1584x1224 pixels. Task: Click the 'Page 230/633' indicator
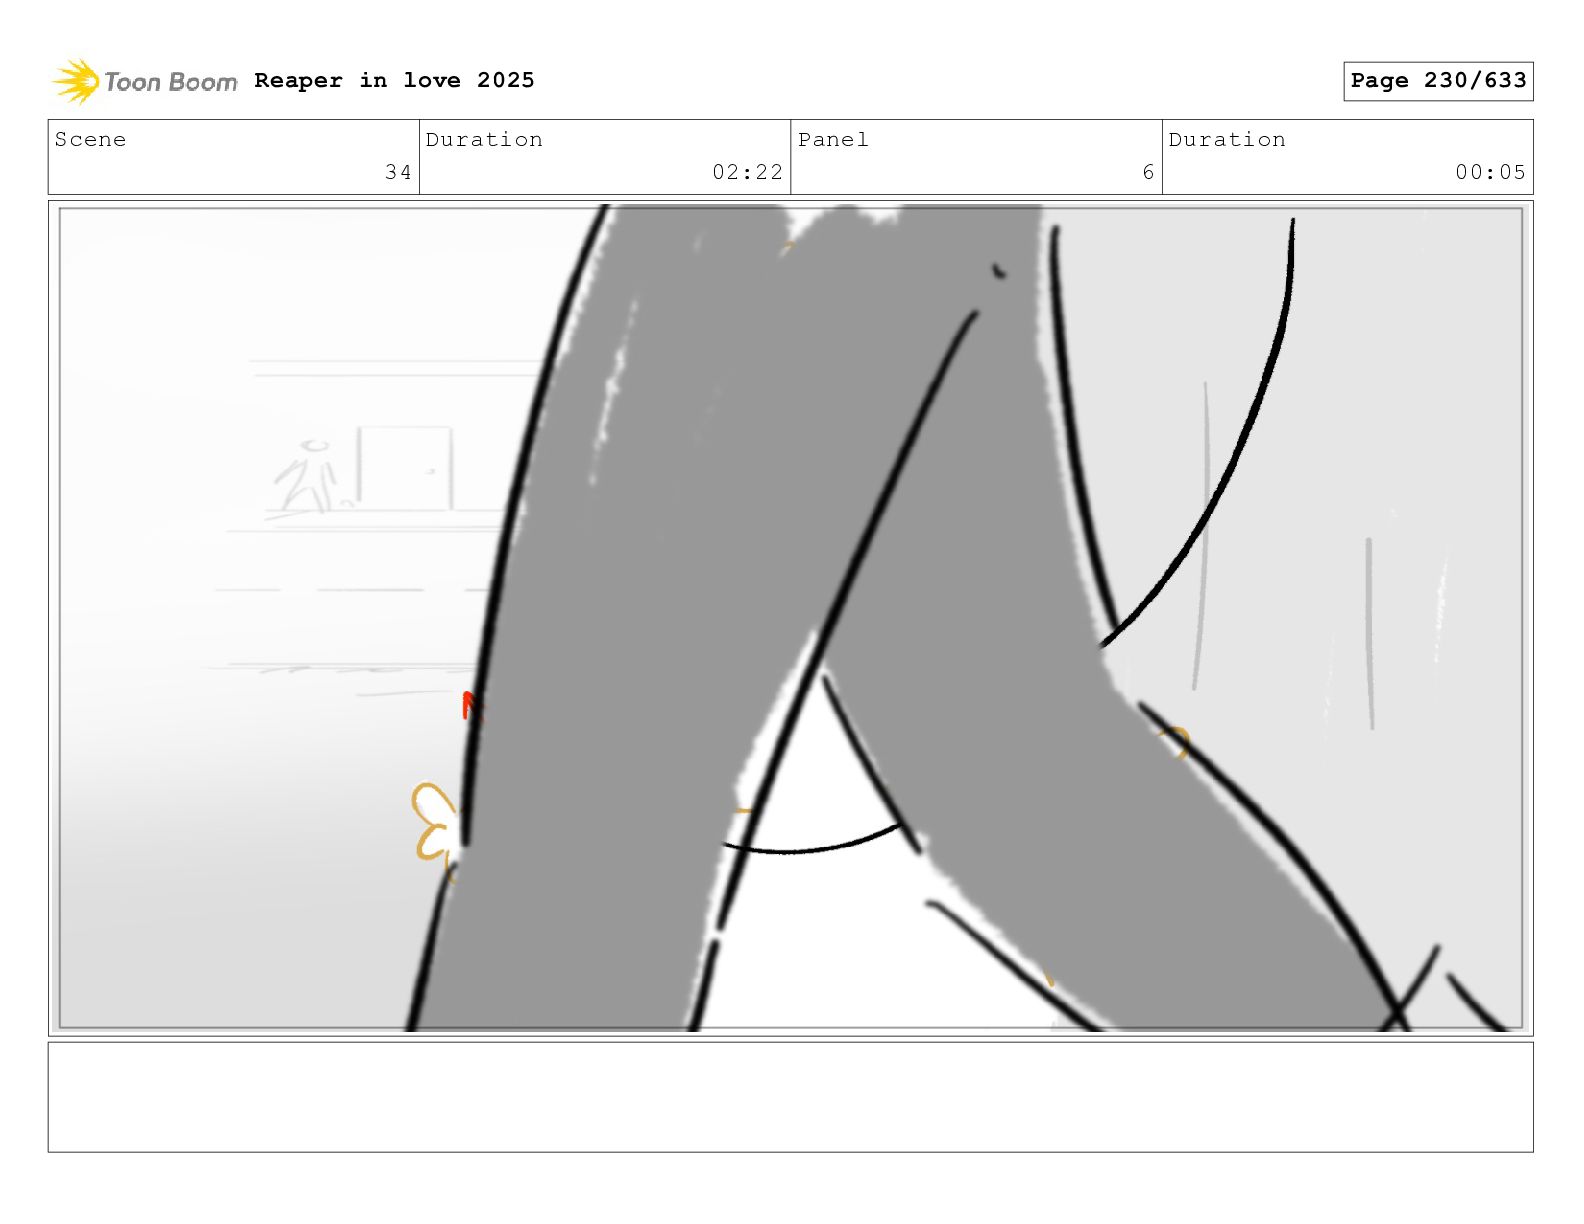[1438, 81]
